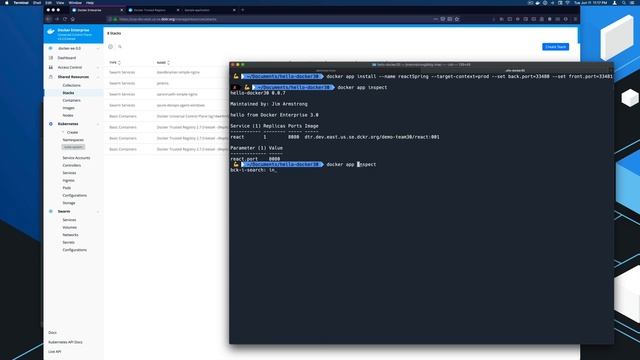
Task: Open Nodes in the sidebar
Action: click(68, 116)
